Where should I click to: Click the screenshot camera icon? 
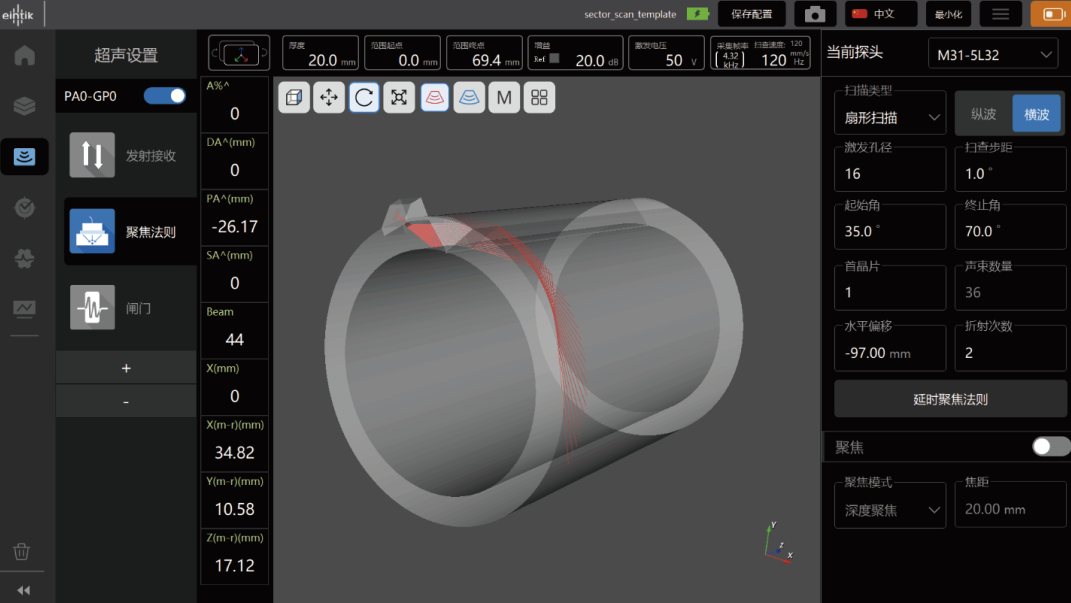pyautogui.click(x=815, y=14)
